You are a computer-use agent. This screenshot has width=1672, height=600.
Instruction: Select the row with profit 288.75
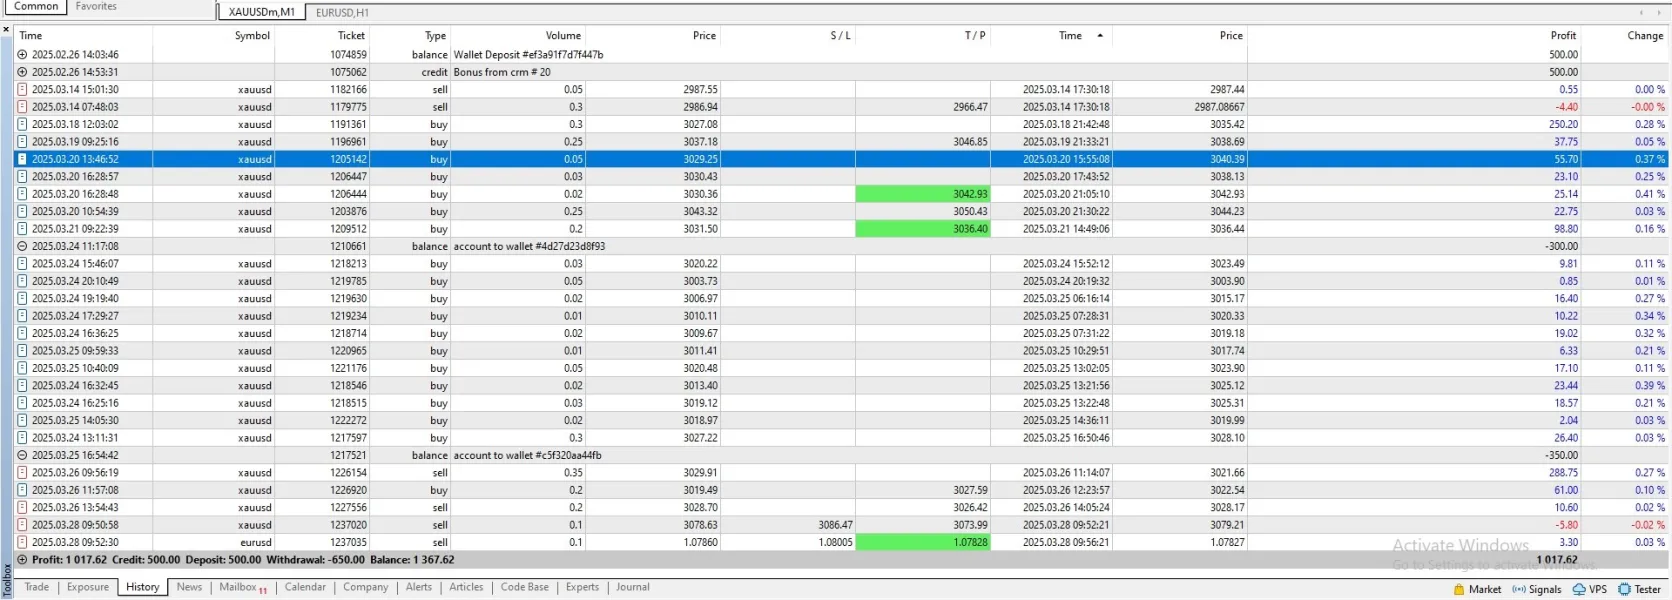point(840,473)
